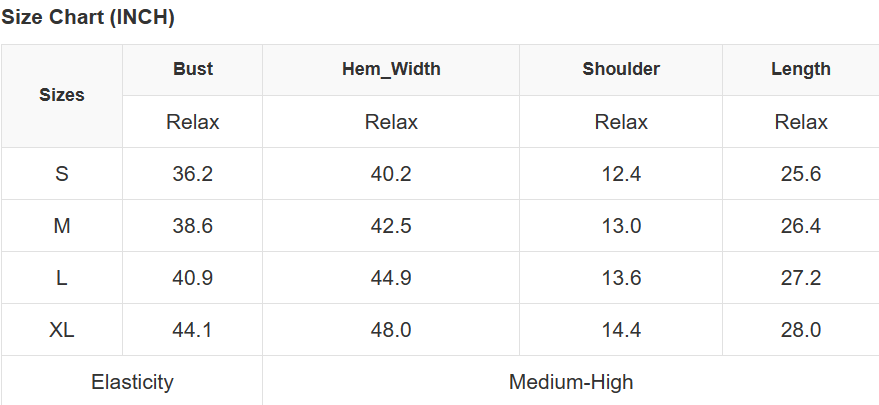The width and height of the screenshot is (879, 405).
Task: Click the Length column header
Action: [x=801, y=69]
